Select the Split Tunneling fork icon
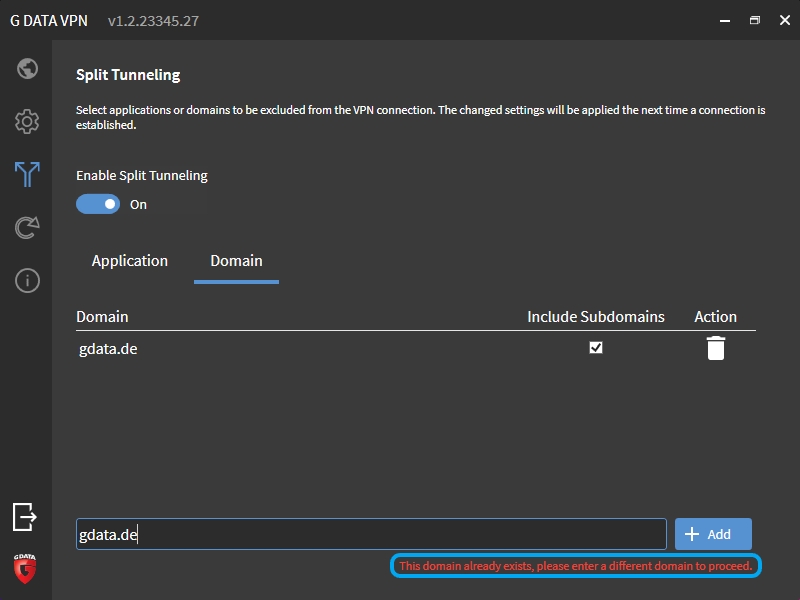Viewport: 800px width, 600px height. click(27, 174)
